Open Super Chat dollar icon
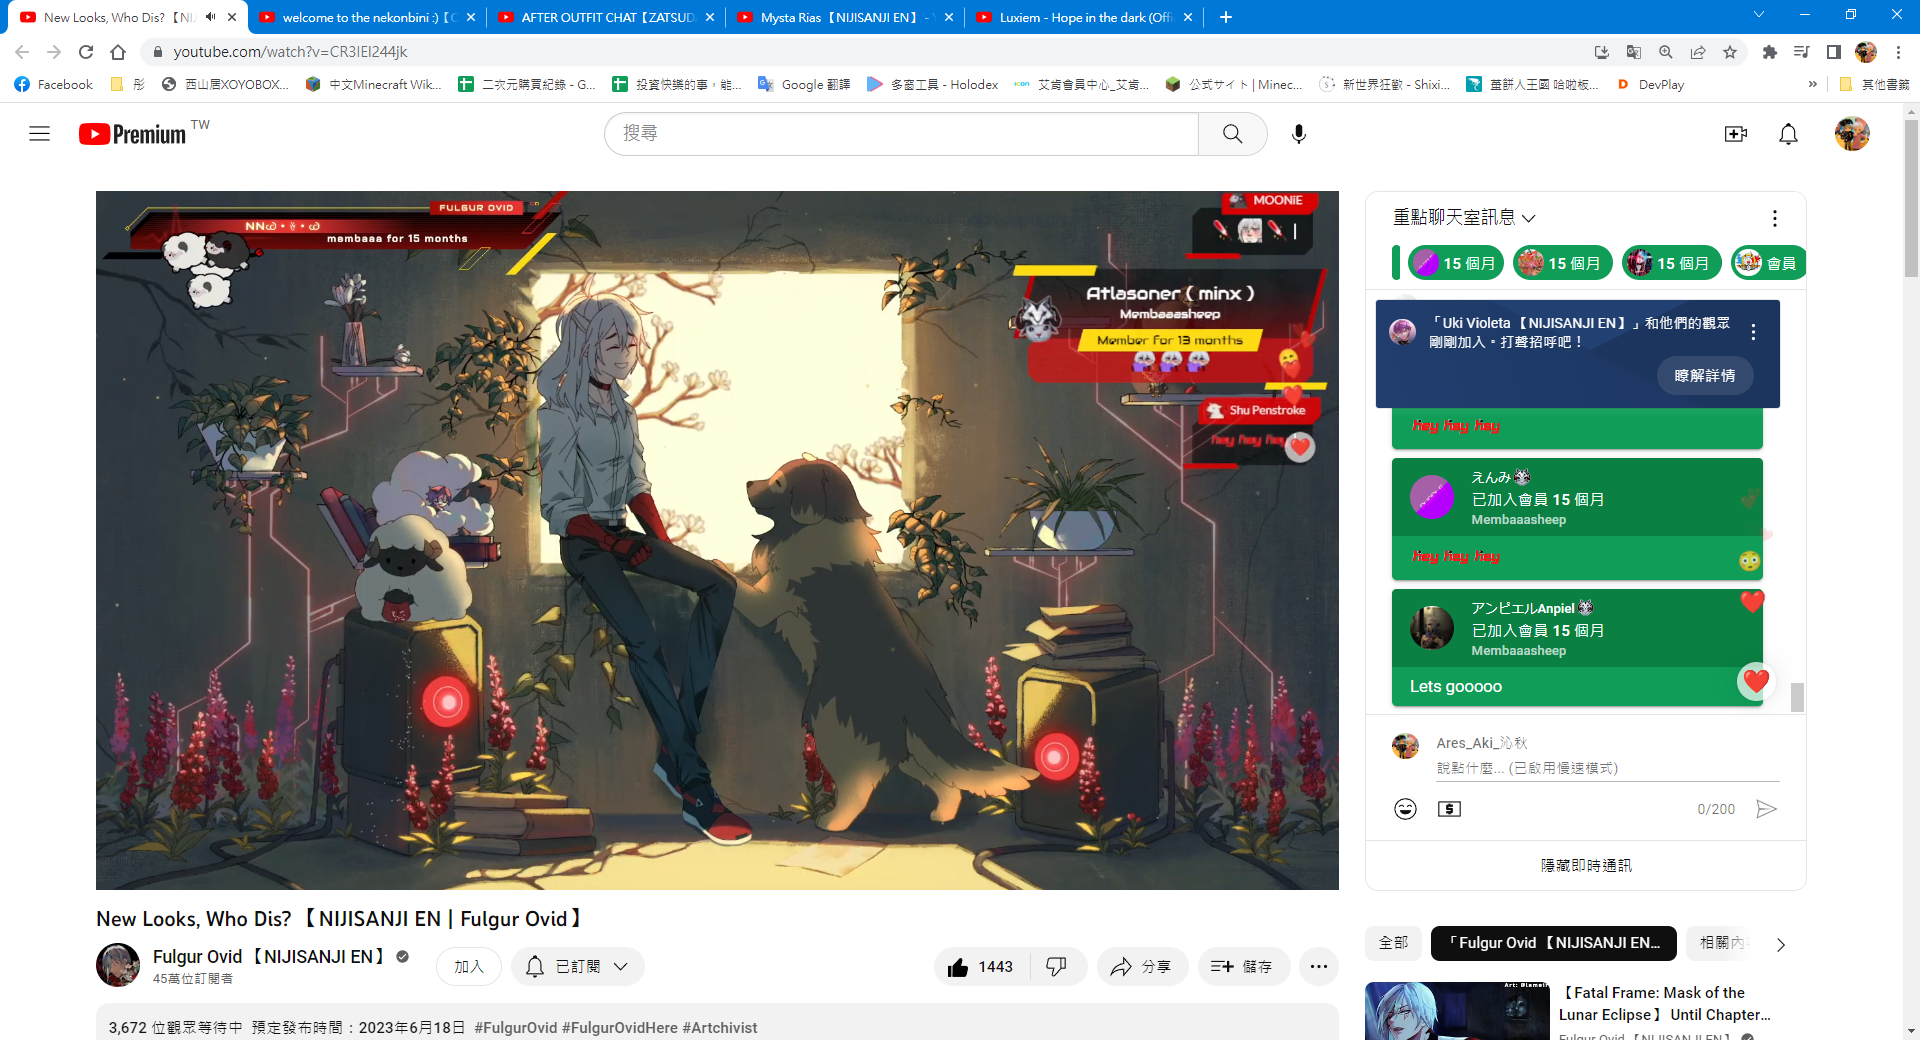The width and height of the screenshot is (1920, 1040). click(x=1449, y=809)
